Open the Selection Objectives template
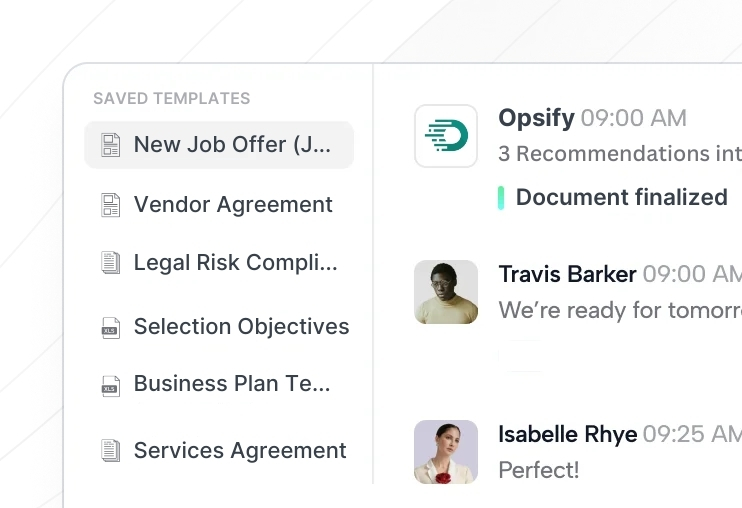 [x=241, y=327]
